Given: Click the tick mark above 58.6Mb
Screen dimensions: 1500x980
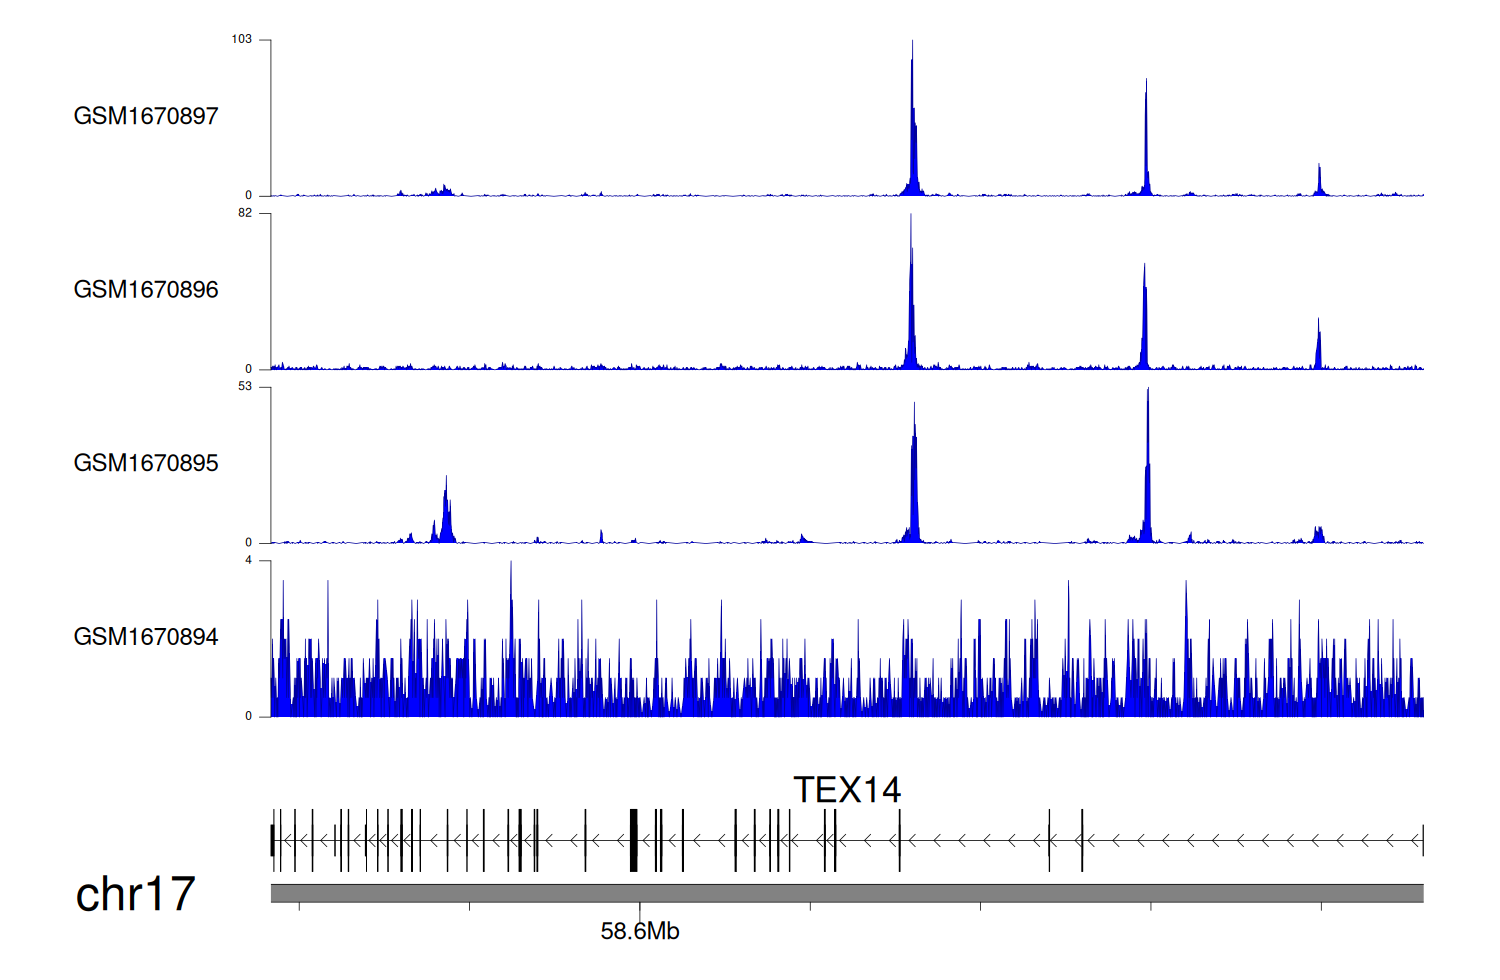Looking at the screenshot, I should (640, 907).
